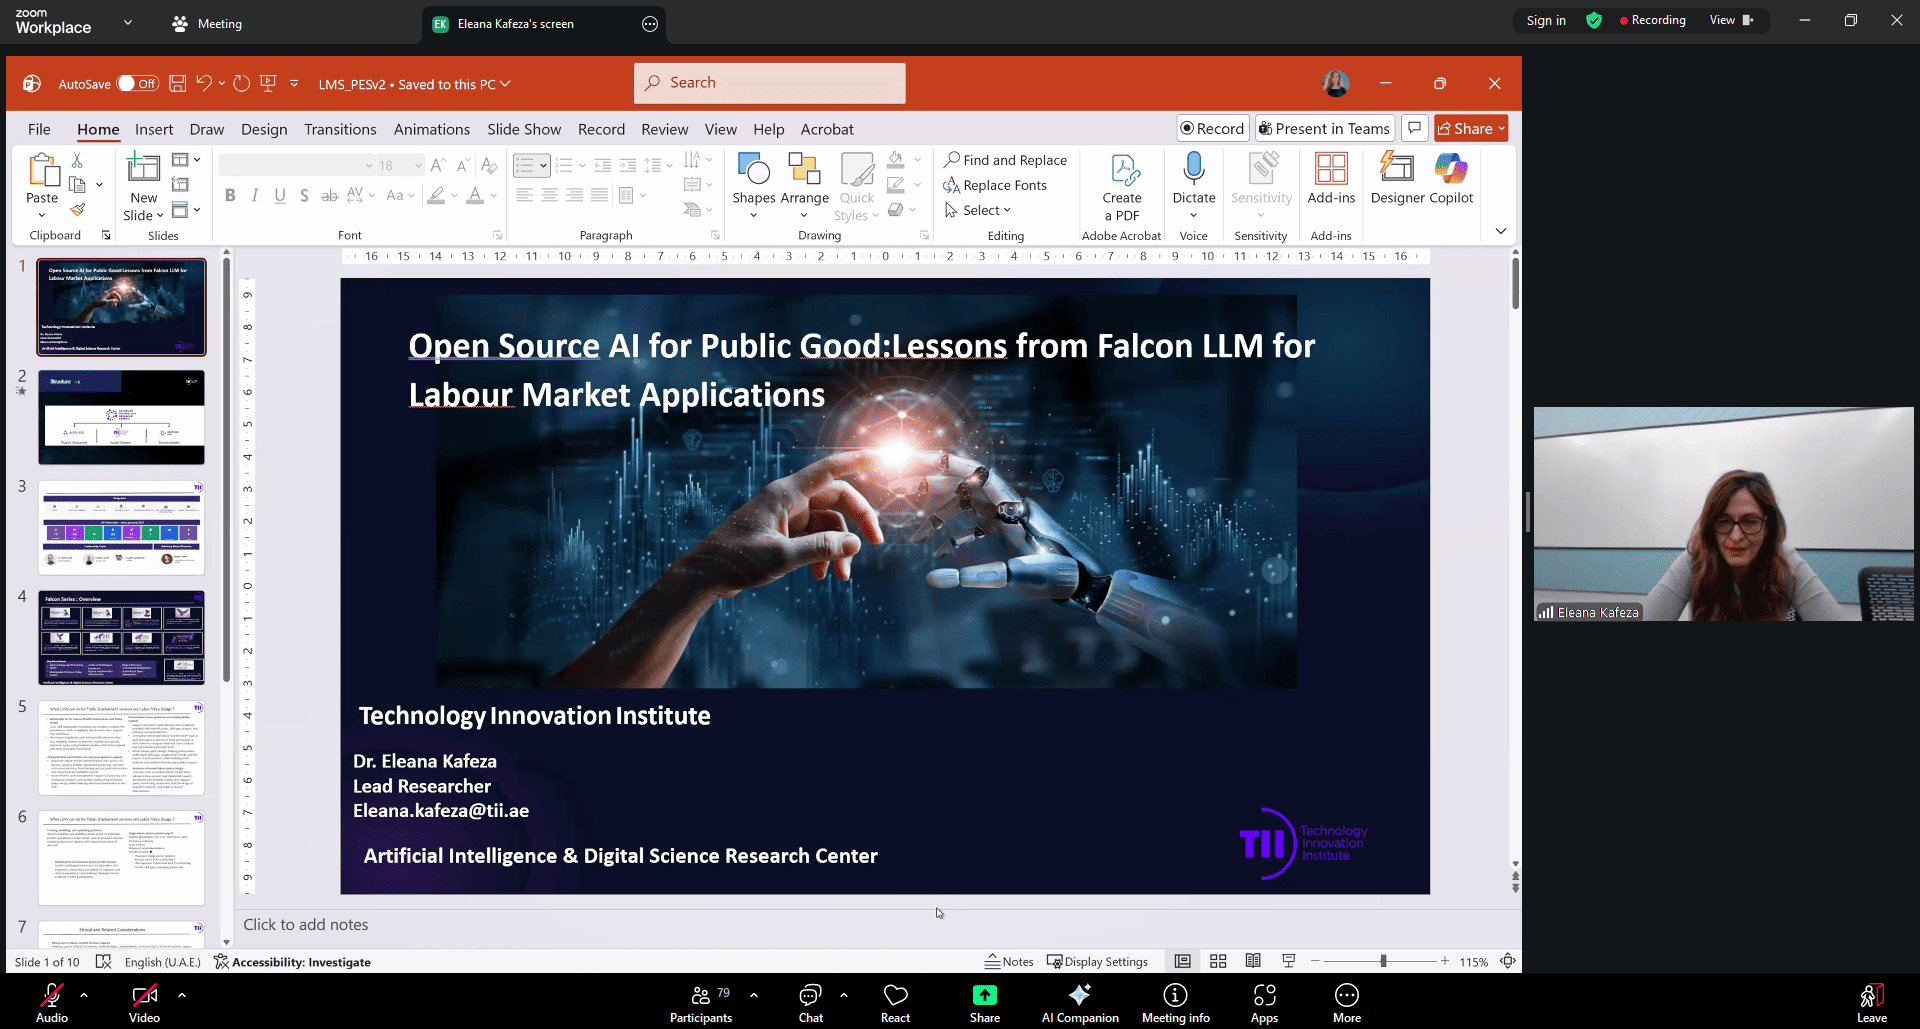The image size is (1920, 1029).
Task: Click the Slide Sorter view icon
Action: [x=1218, y=961]
